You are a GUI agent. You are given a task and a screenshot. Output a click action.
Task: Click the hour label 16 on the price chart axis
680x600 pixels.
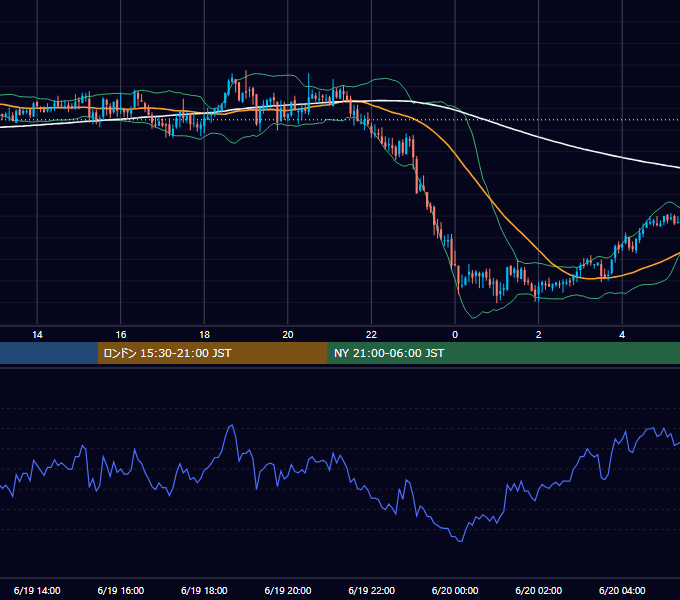pyautogui.click(x=121, y=335)
